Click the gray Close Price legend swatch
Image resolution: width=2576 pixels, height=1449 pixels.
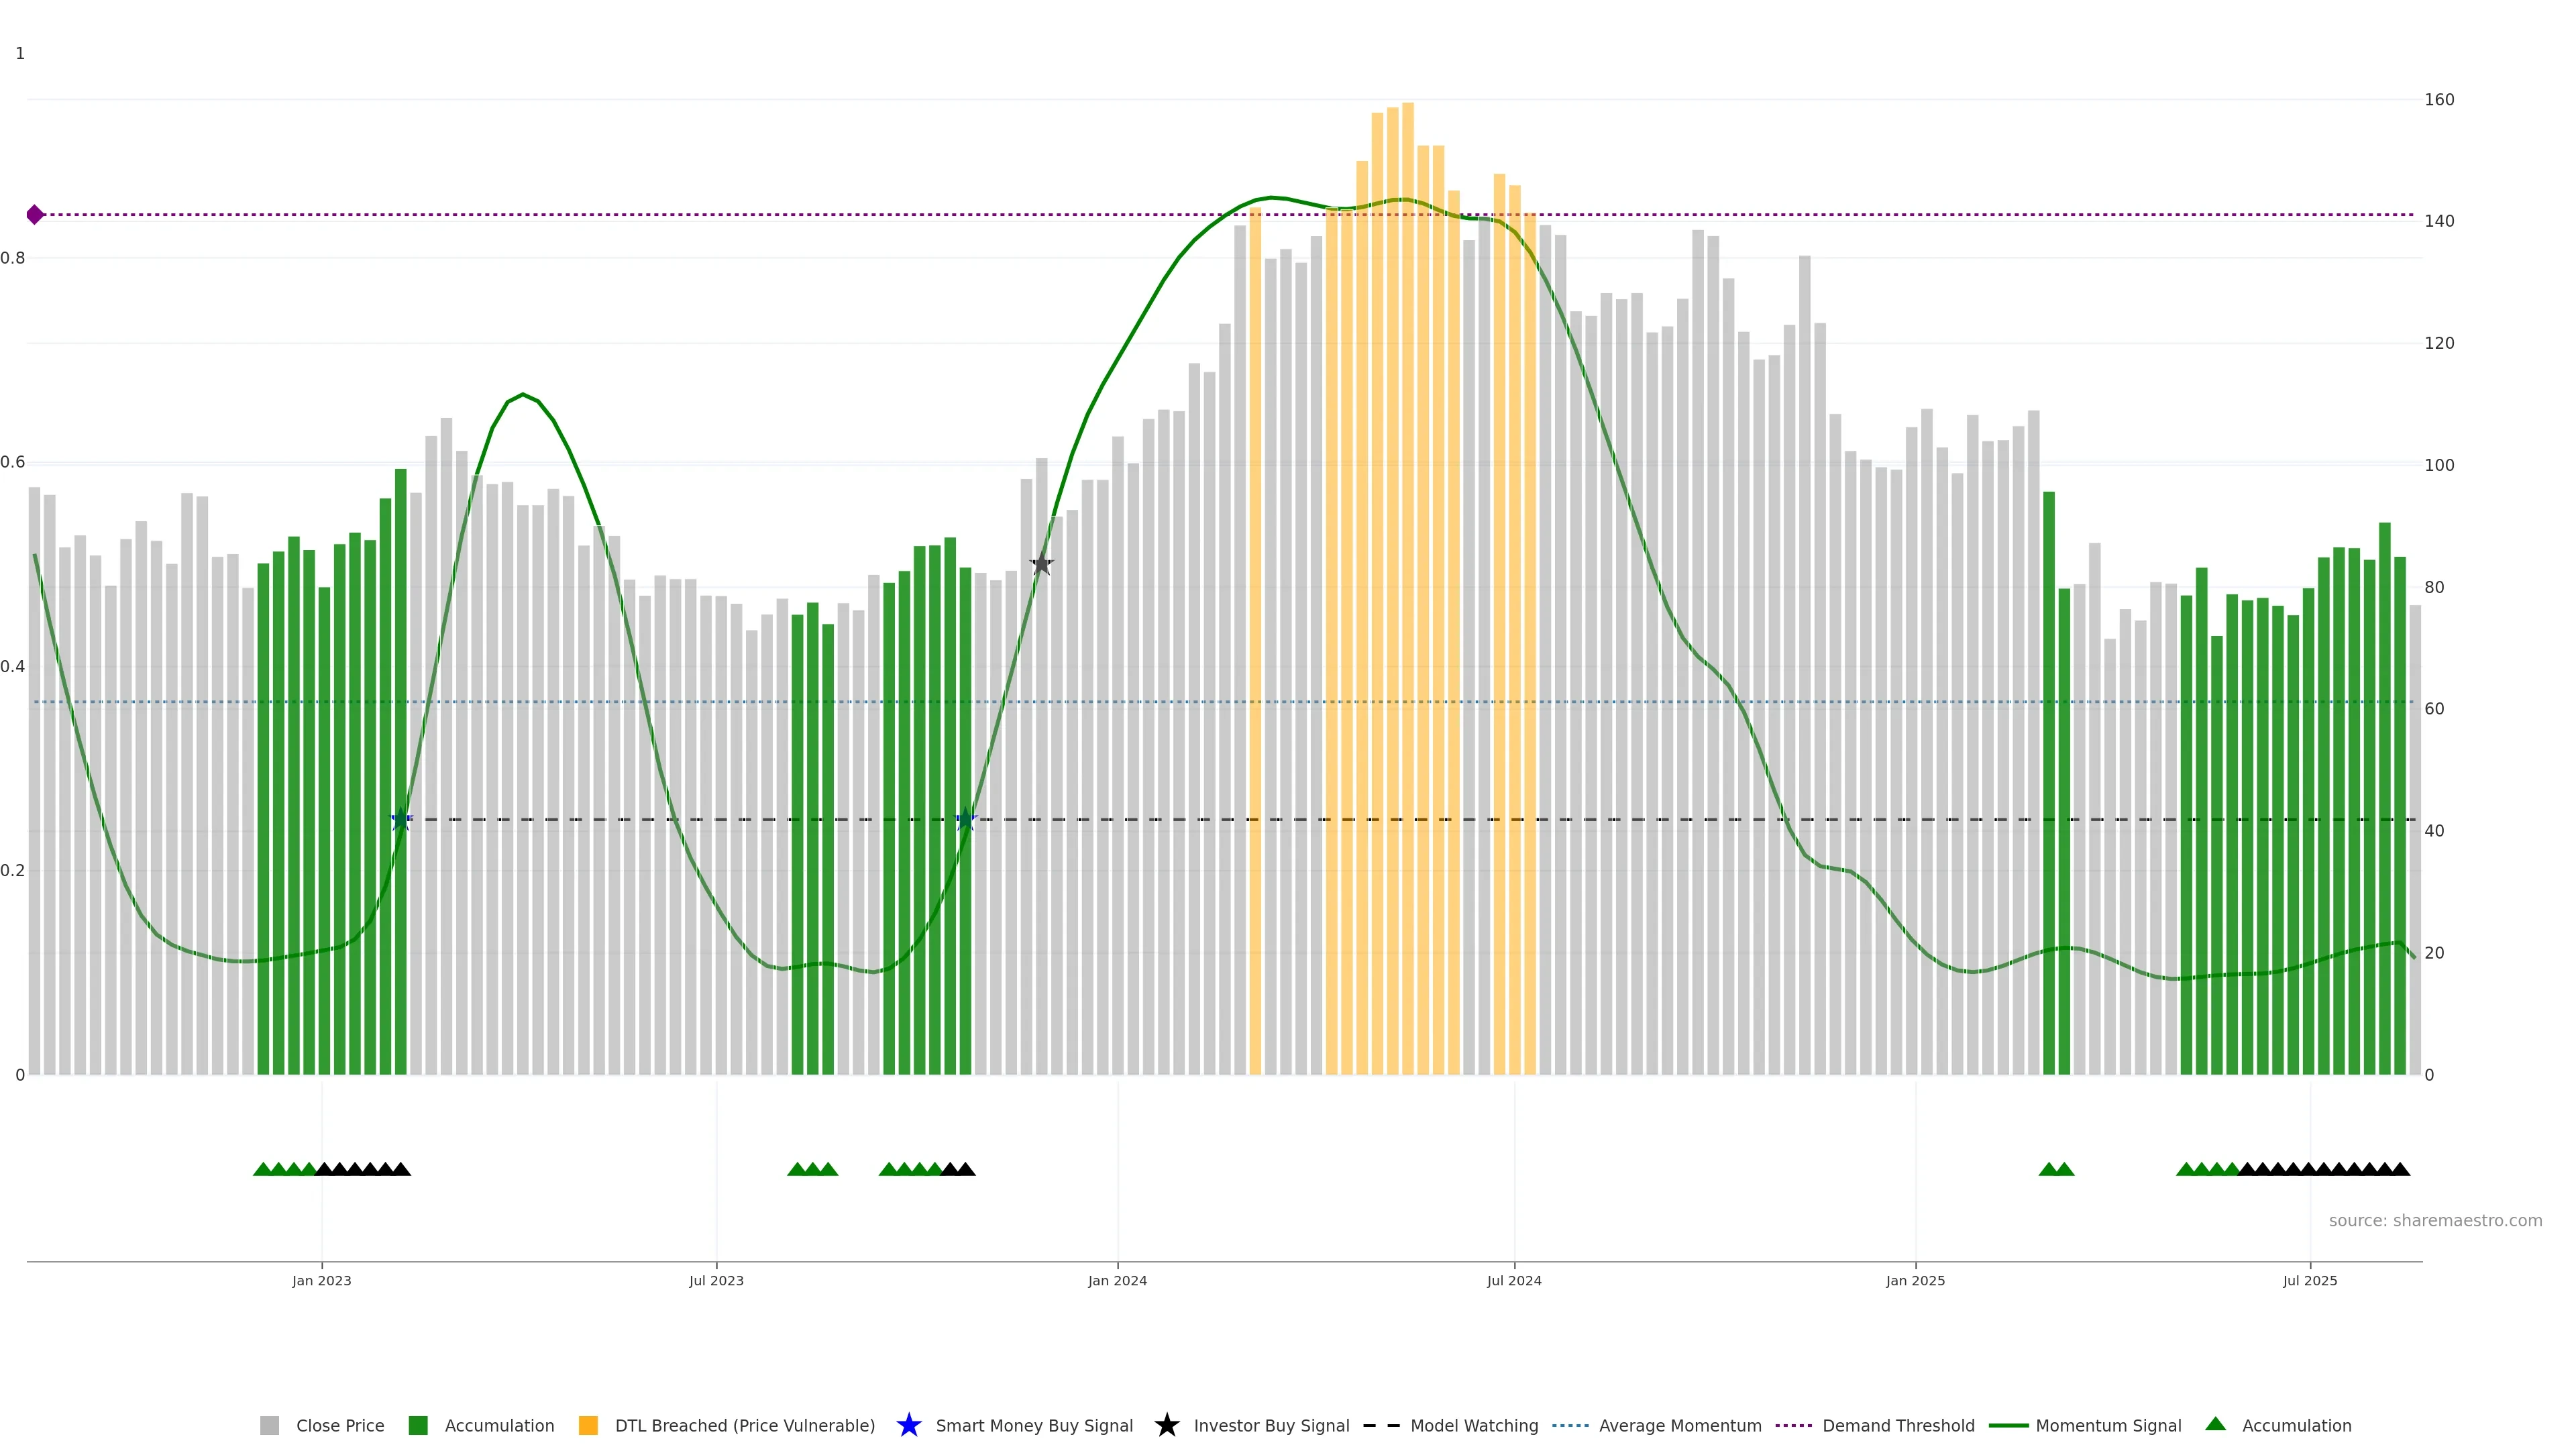269,1425
